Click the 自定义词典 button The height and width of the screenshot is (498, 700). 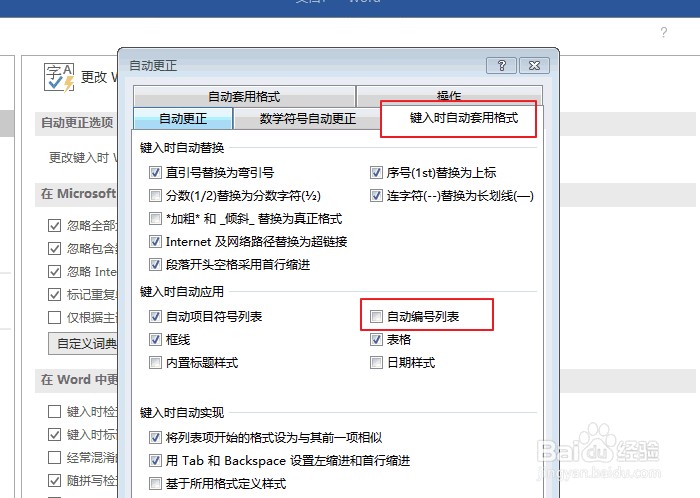(x=83, y=343)
